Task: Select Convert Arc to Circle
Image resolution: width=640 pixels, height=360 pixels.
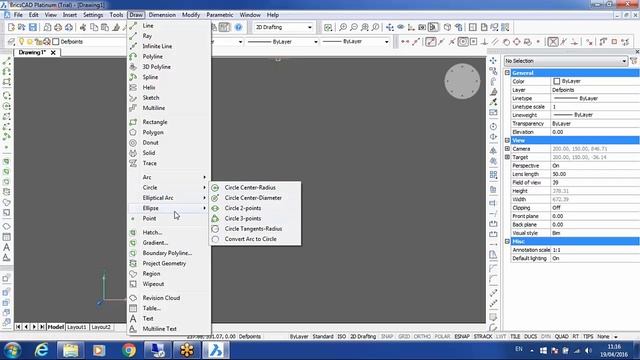Action: [255, 239]
